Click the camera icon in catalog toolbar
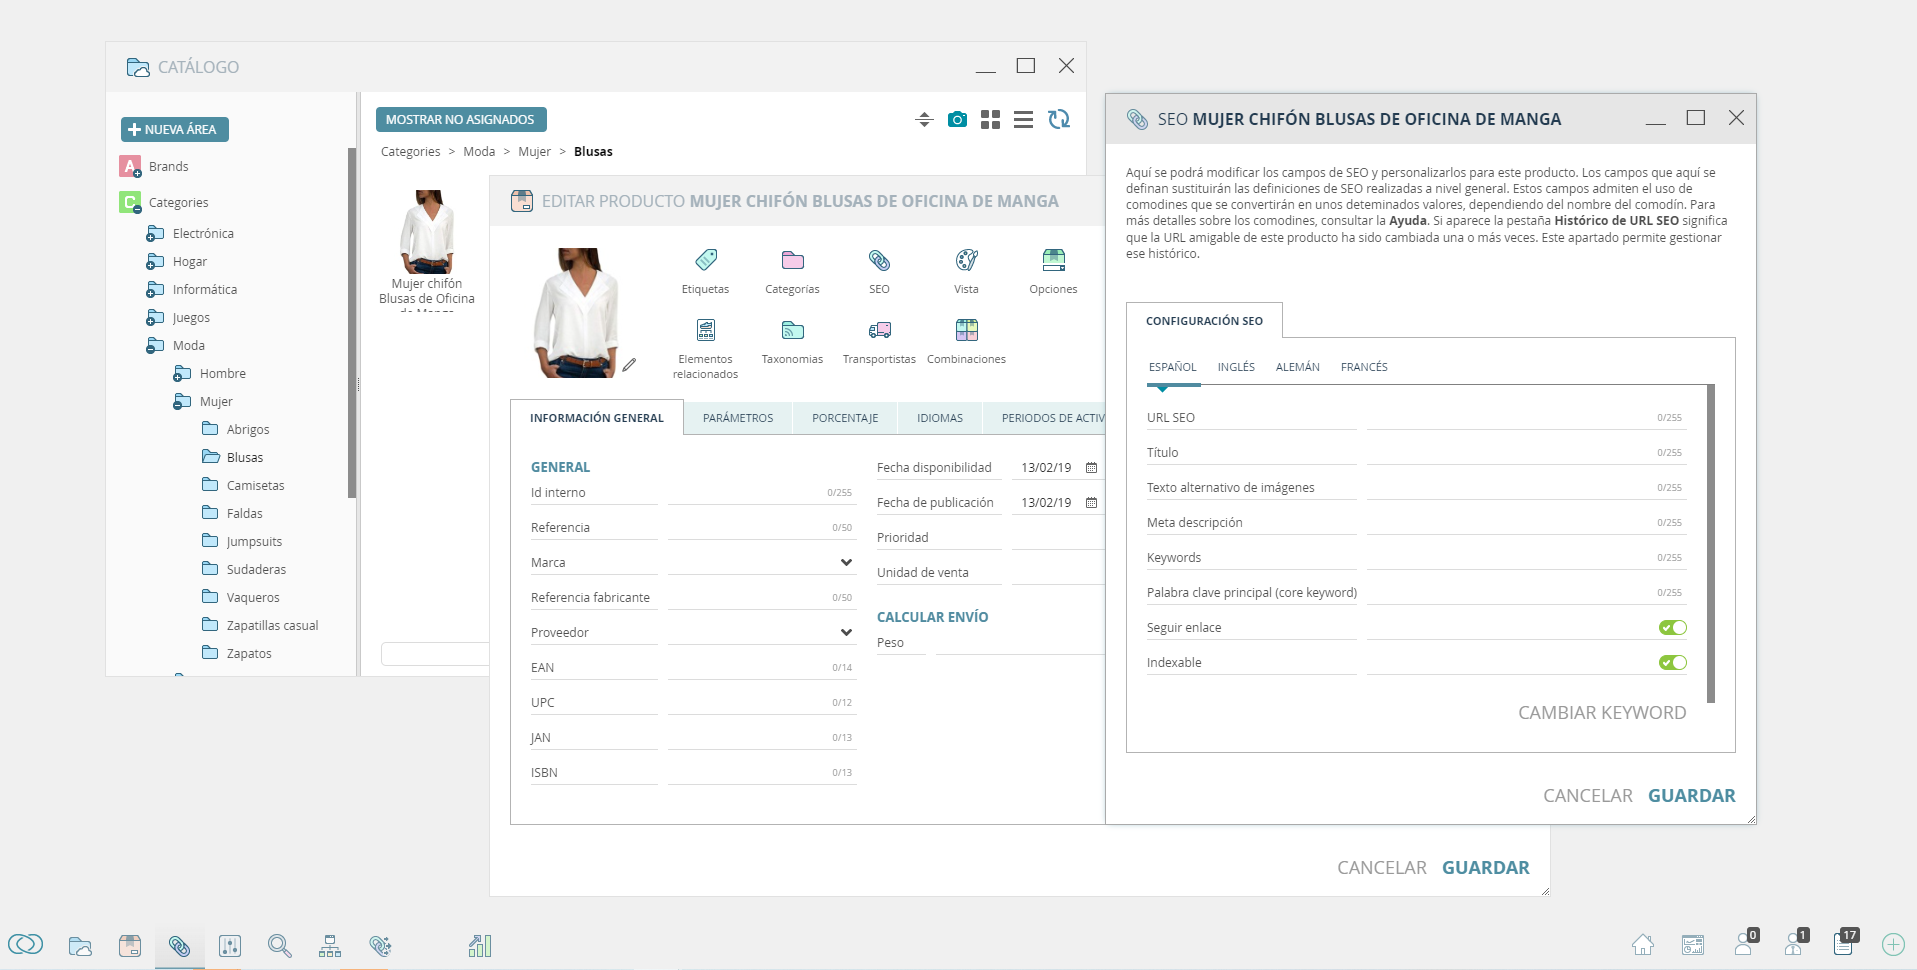 coord(957,120)
